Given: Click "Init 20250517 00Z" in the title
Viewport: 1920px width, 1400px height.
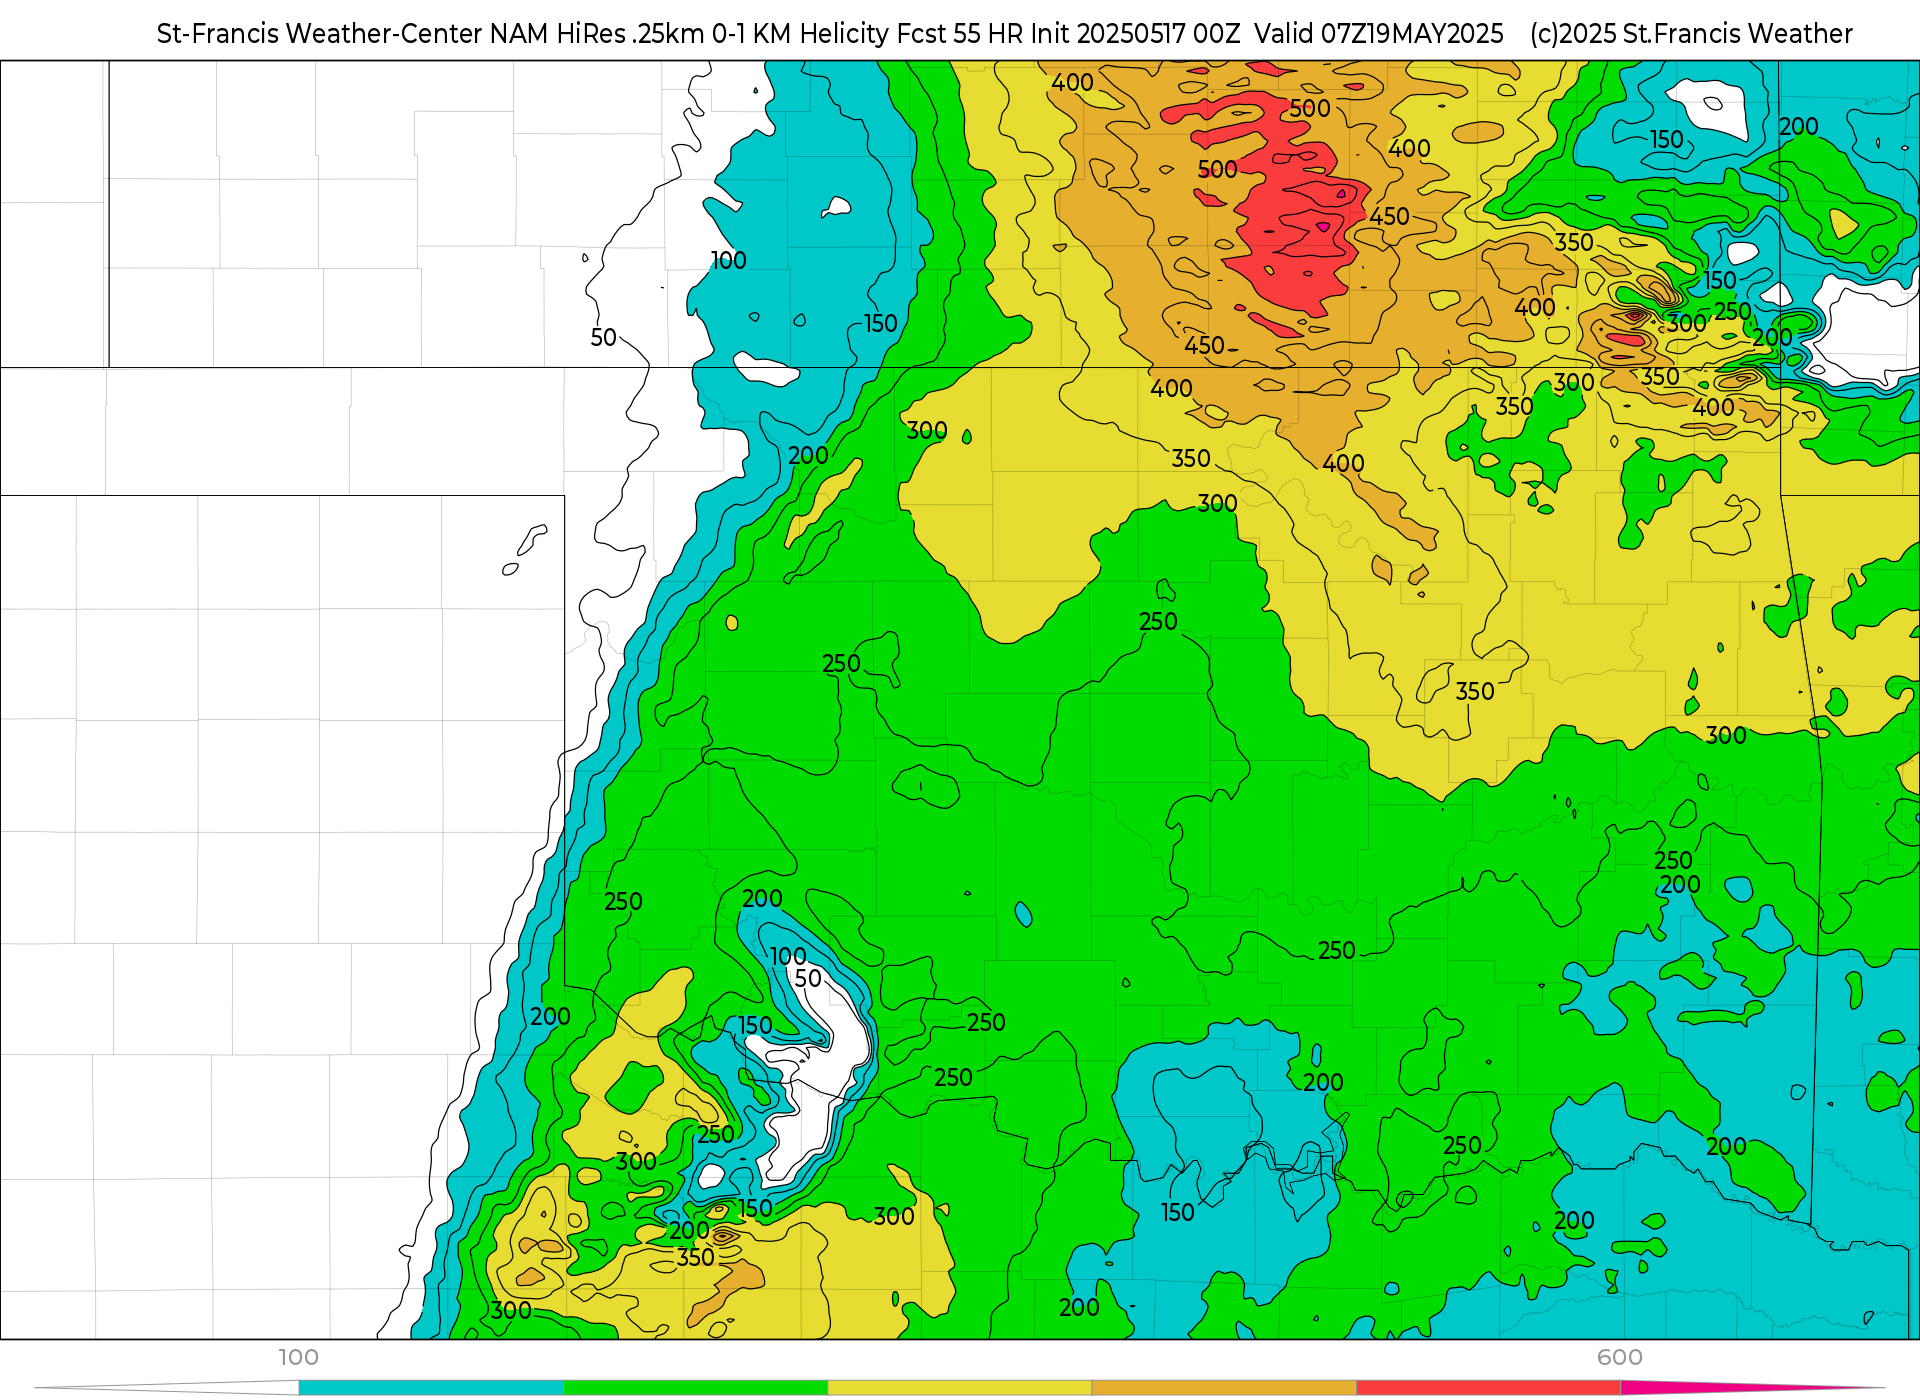Looking at the screenshot, I should [1135, 34].
